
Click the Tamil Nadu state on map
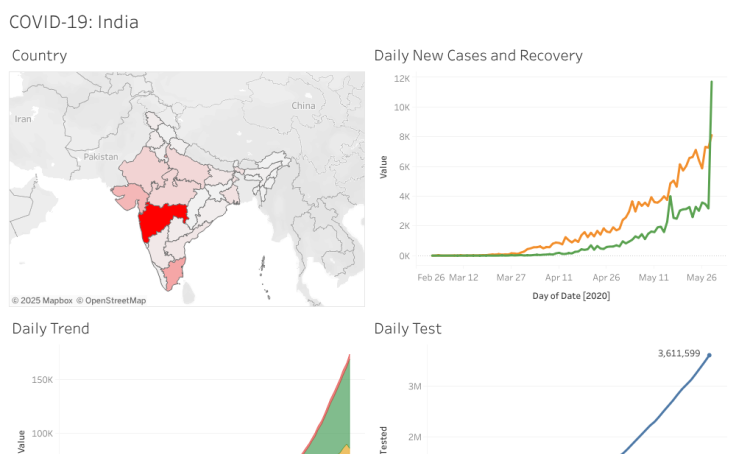coord(175,271)
